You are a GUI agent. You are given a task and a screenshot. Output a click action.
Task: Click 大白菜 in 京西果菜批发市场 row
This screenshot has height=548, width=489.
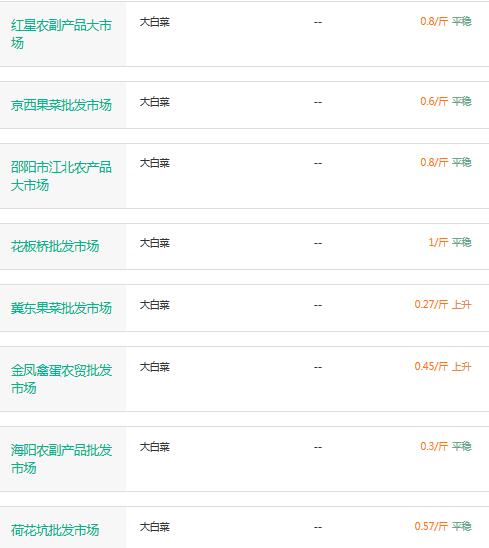click(x=154, y=102)
